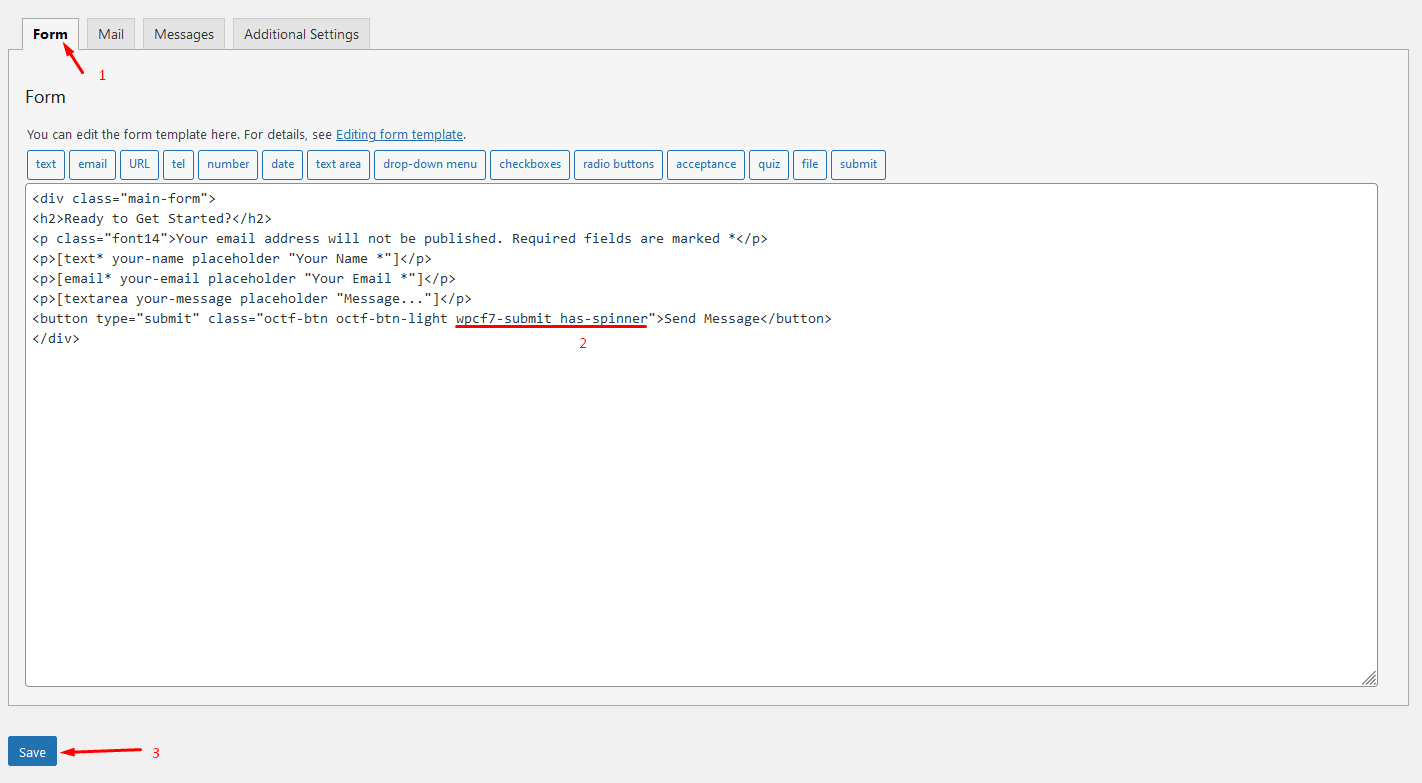Click the div class="main-form" opening line
The width and height of the screenshot is (1422, 783).
pyautogui.click(x=124, y=199)
